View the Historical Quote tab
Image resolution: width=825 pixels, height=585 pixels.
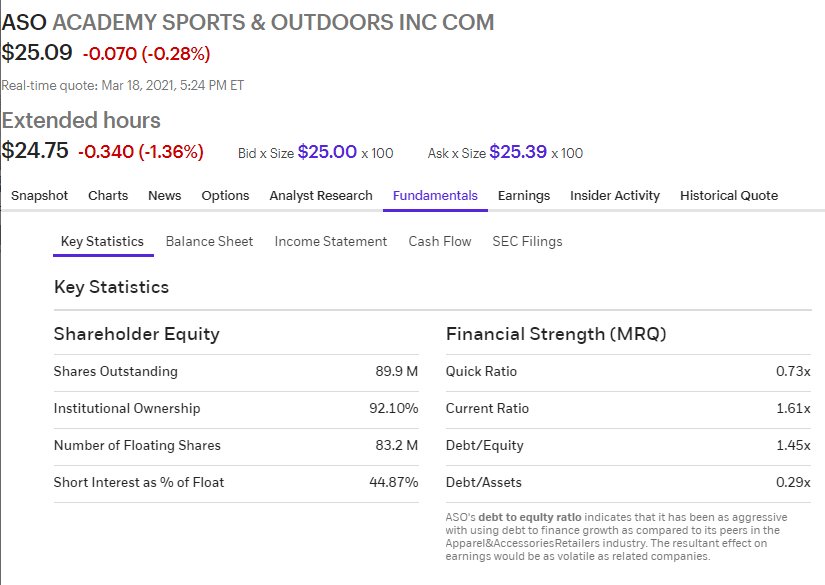click(x=729, y=196)
